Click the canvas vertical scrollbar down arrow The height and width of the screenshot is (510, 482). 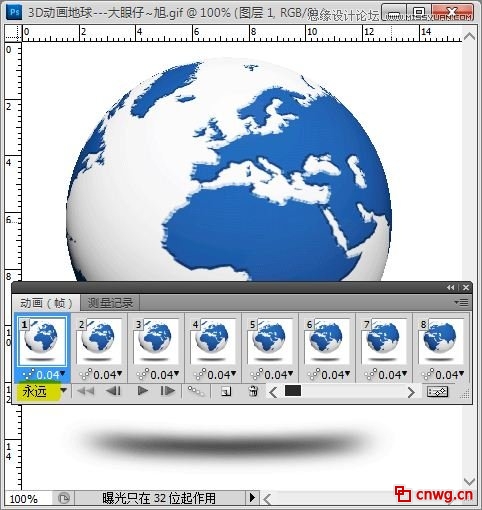click(469, 481)
